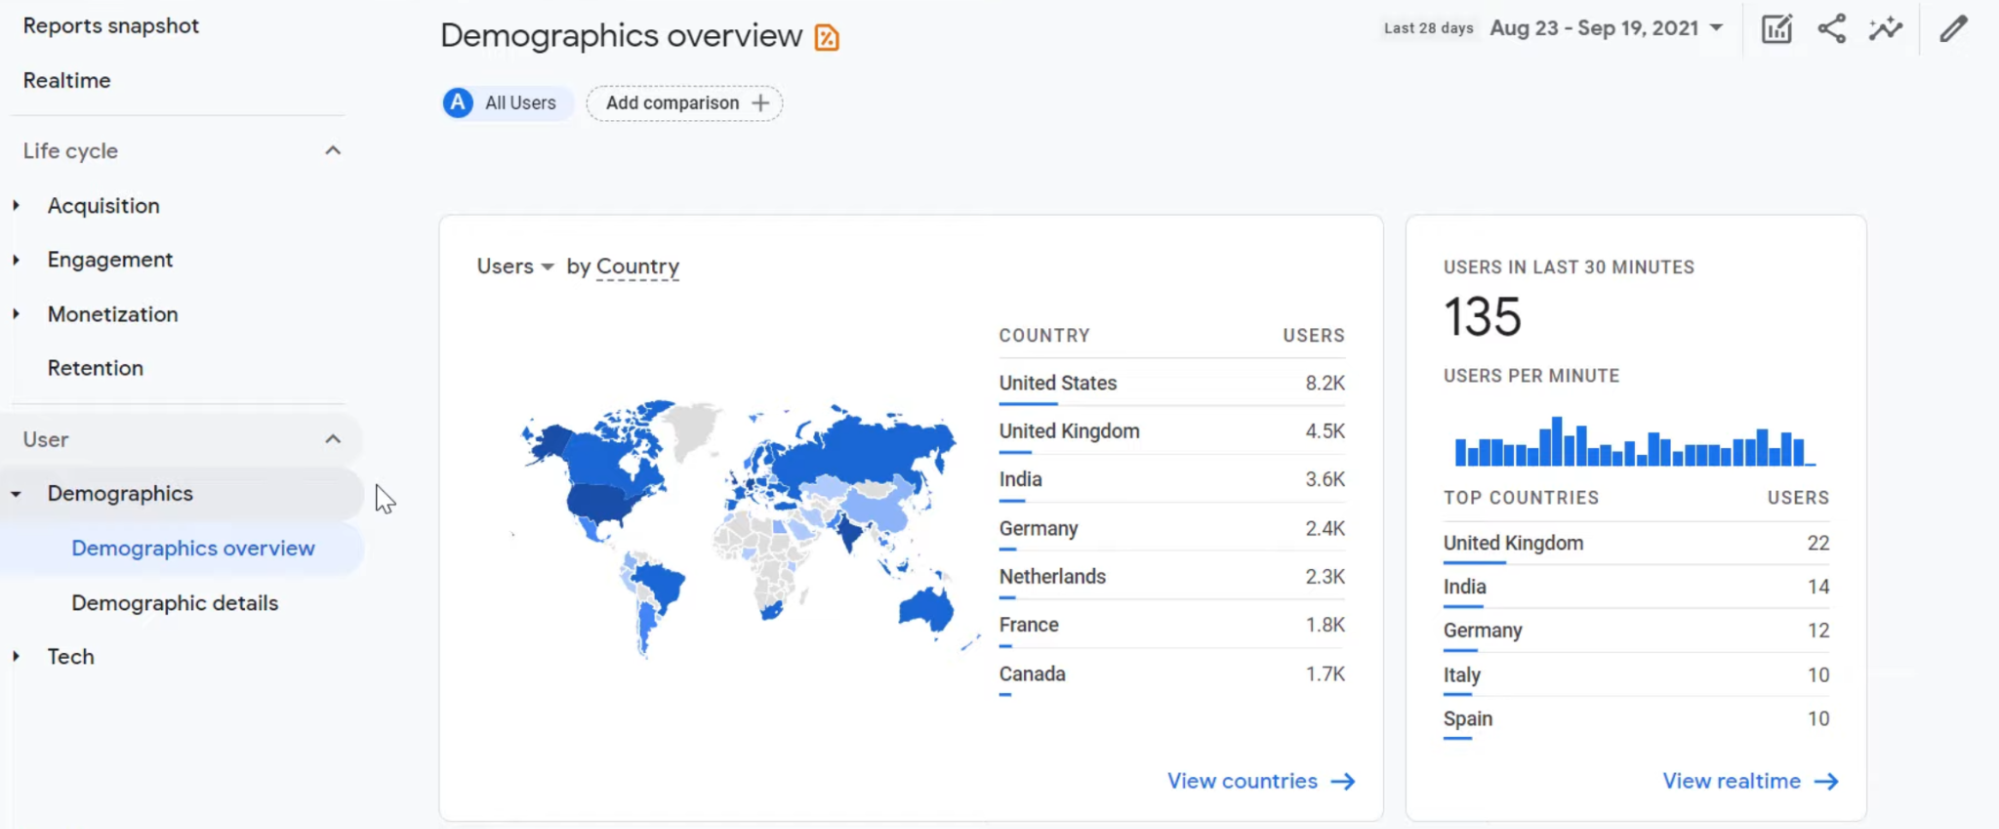Expand the Acquisition menu item
The height and width of the screenshot is (829, 1999).
(x=16, y=206)
